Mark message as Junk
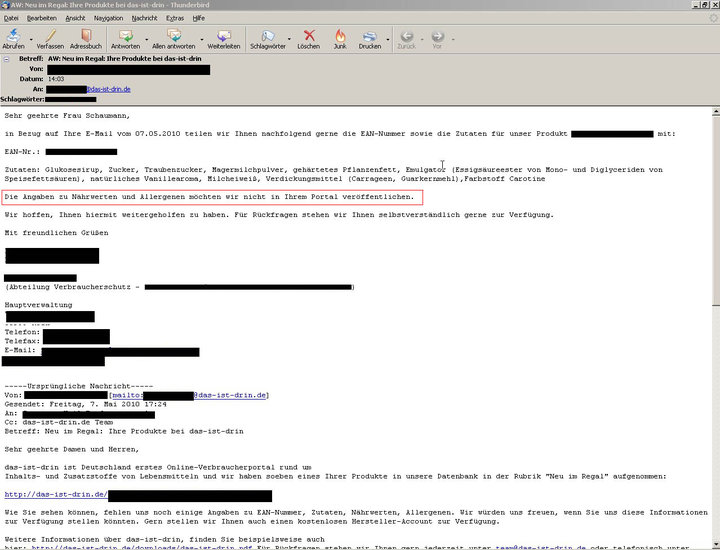This screenshot has height=550, width=720. coord(340,39)
